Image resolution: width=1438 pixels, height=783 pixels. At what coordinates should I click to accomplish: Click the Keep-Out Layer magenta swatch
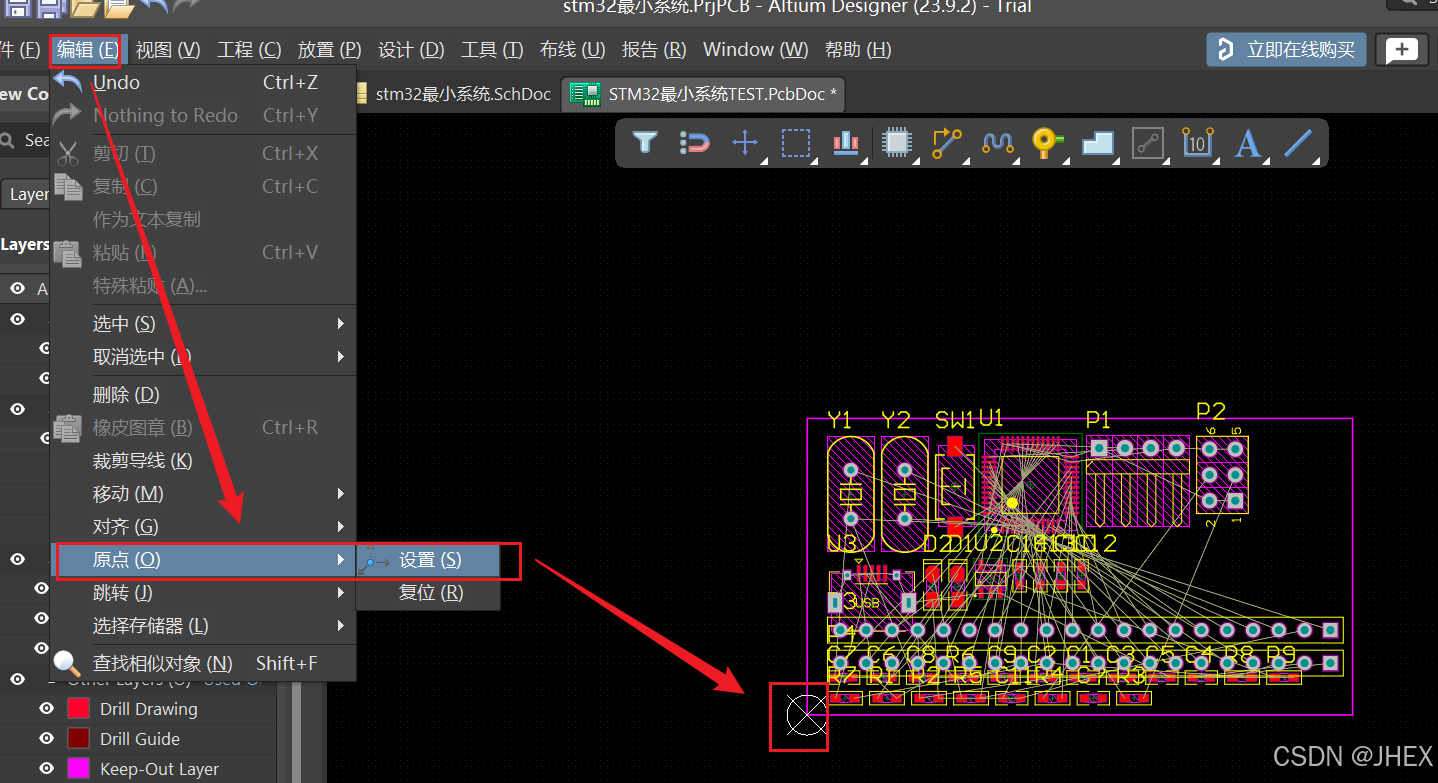click(x=79, y=768)
